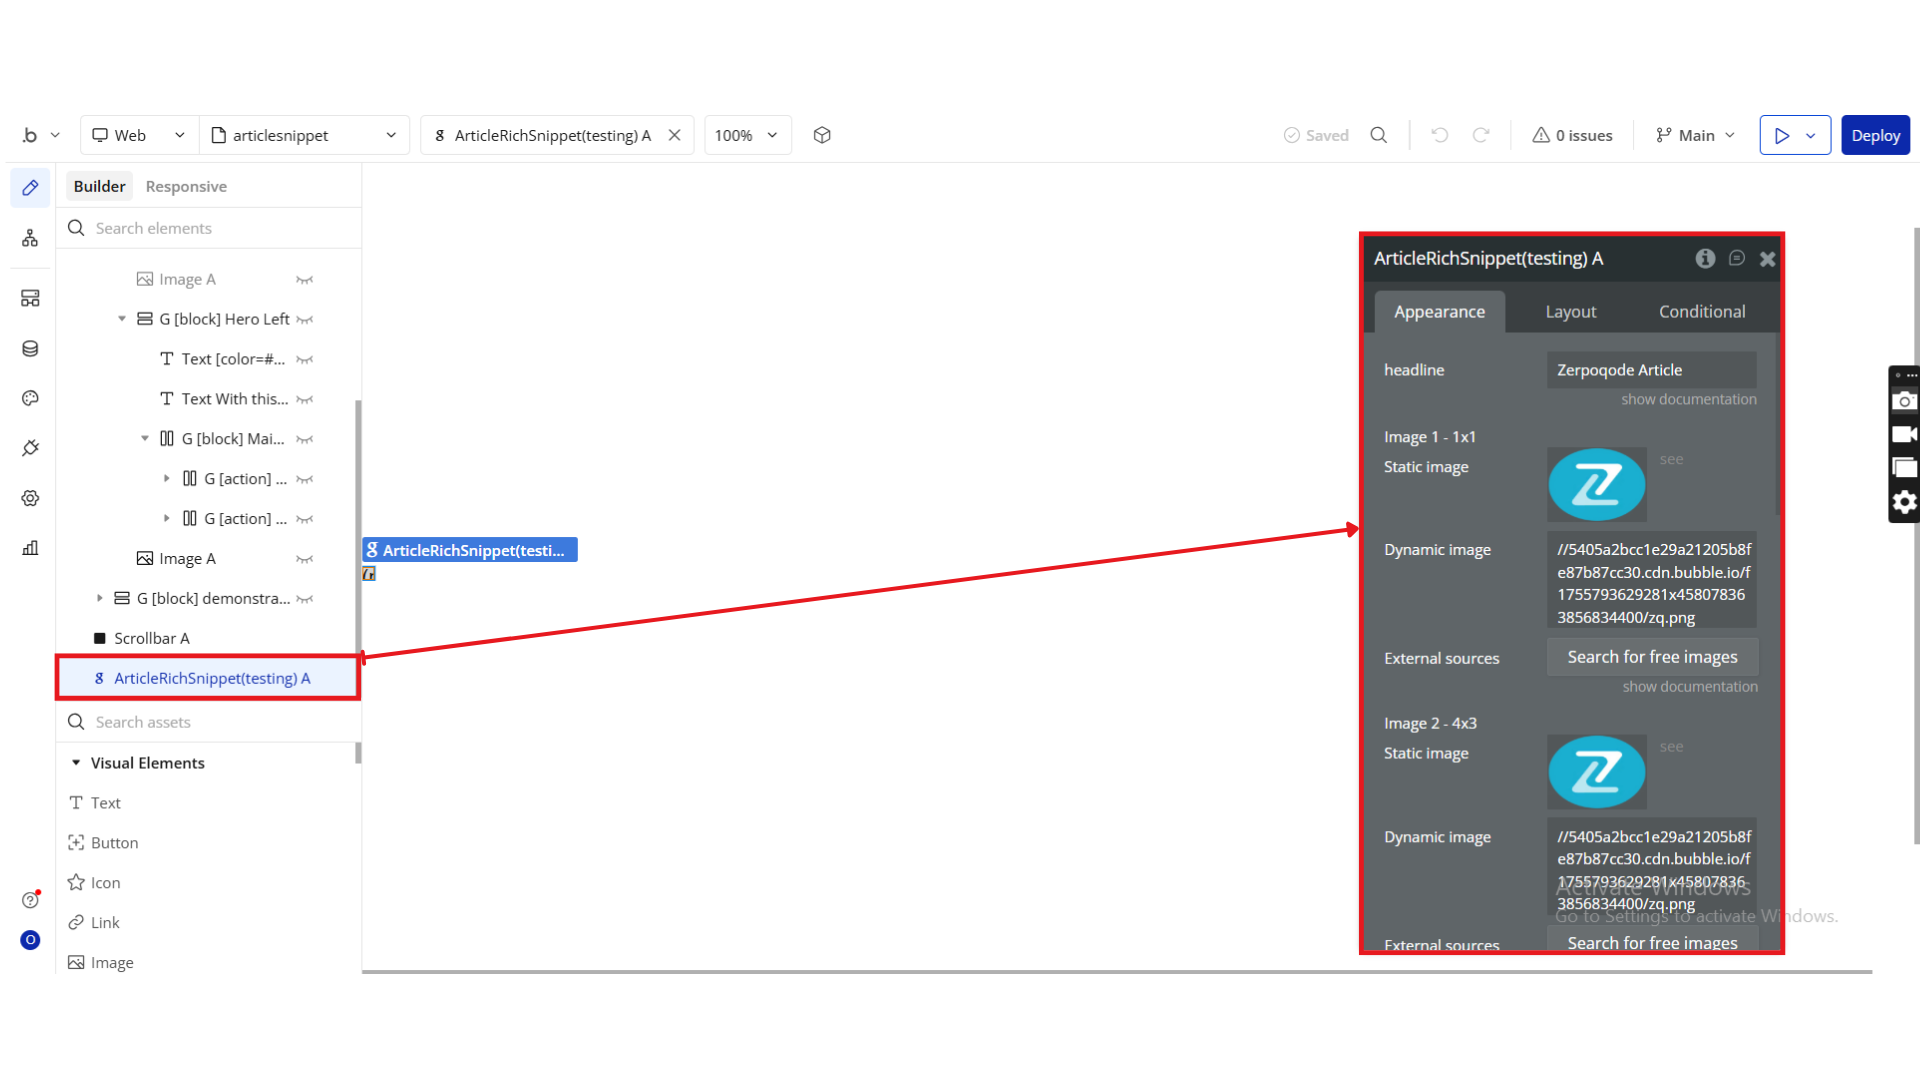
Task: Click the info icon in property editor header
Action: point(1705,259)
